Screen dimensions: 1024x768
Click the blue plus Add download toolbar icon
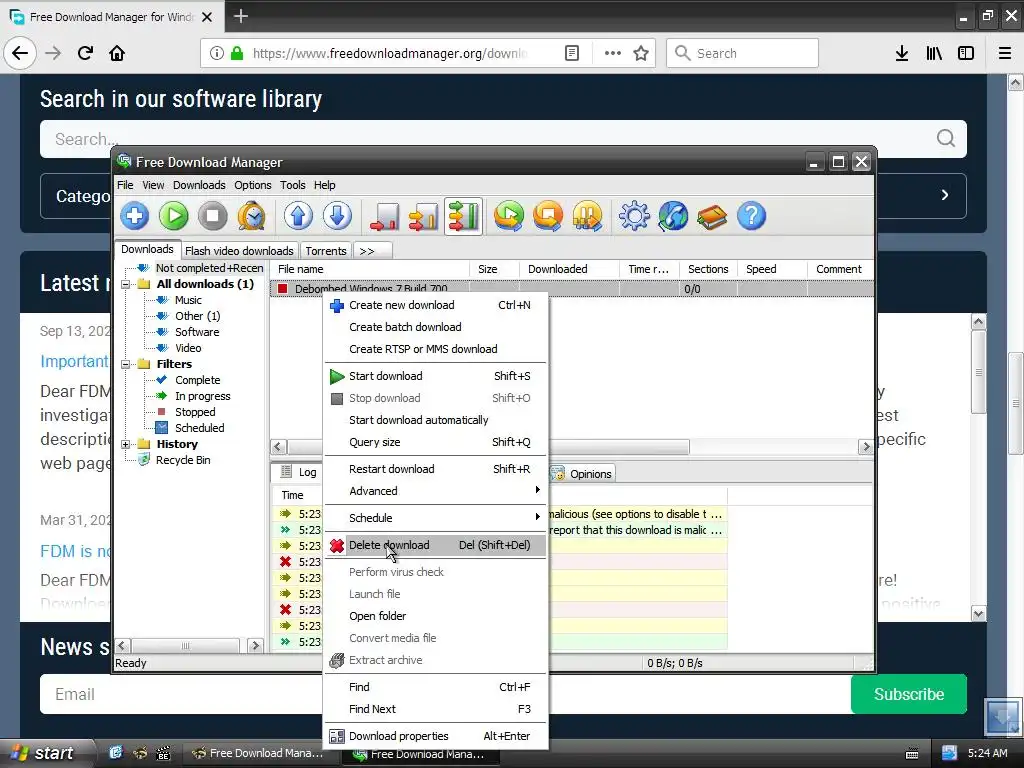click(x=135, y=216)
